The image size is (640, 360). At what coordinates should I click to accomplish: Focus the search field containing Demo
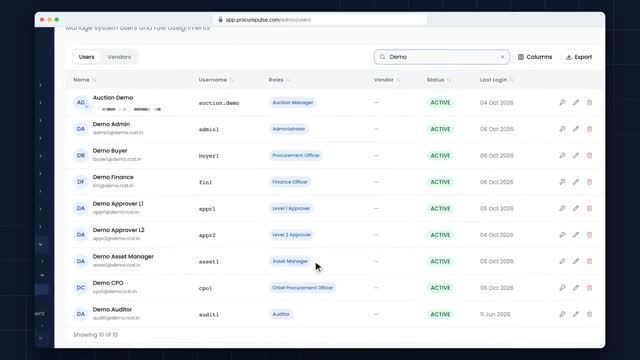click(x=442, y=57)
